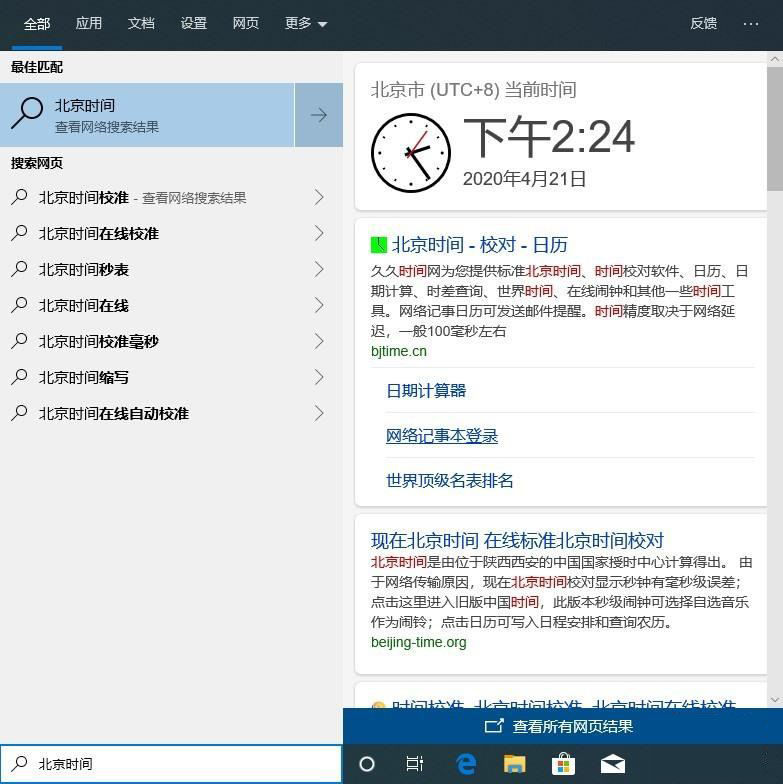
Task: Open the bjtime.cn URL
Action: tap(398, 351)
